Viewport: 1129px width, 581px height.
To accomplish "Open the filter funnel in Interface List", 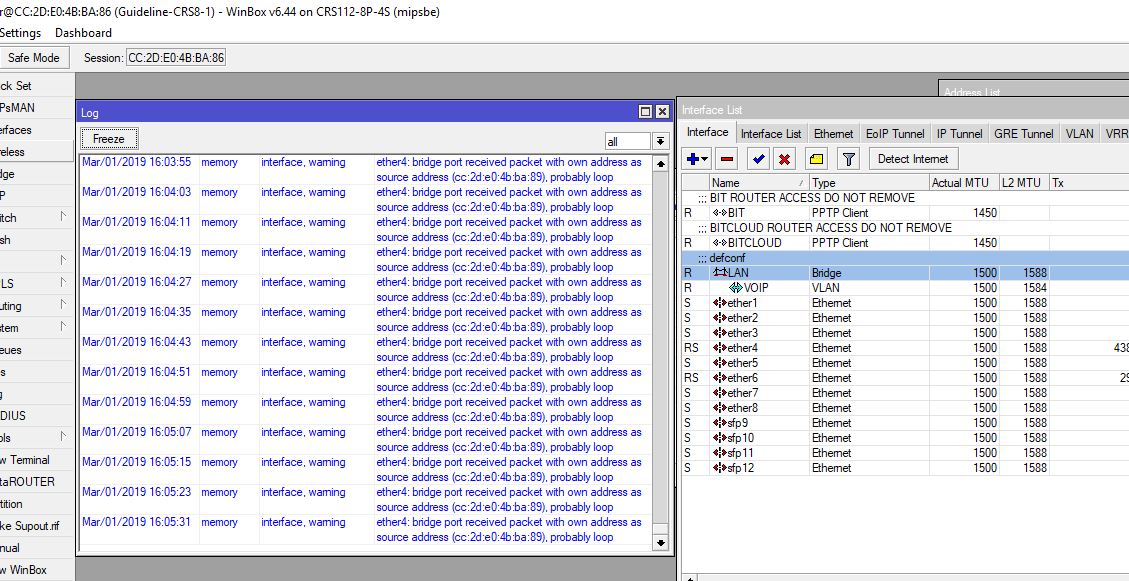I will pyautogui.click(x=849, y=159).
